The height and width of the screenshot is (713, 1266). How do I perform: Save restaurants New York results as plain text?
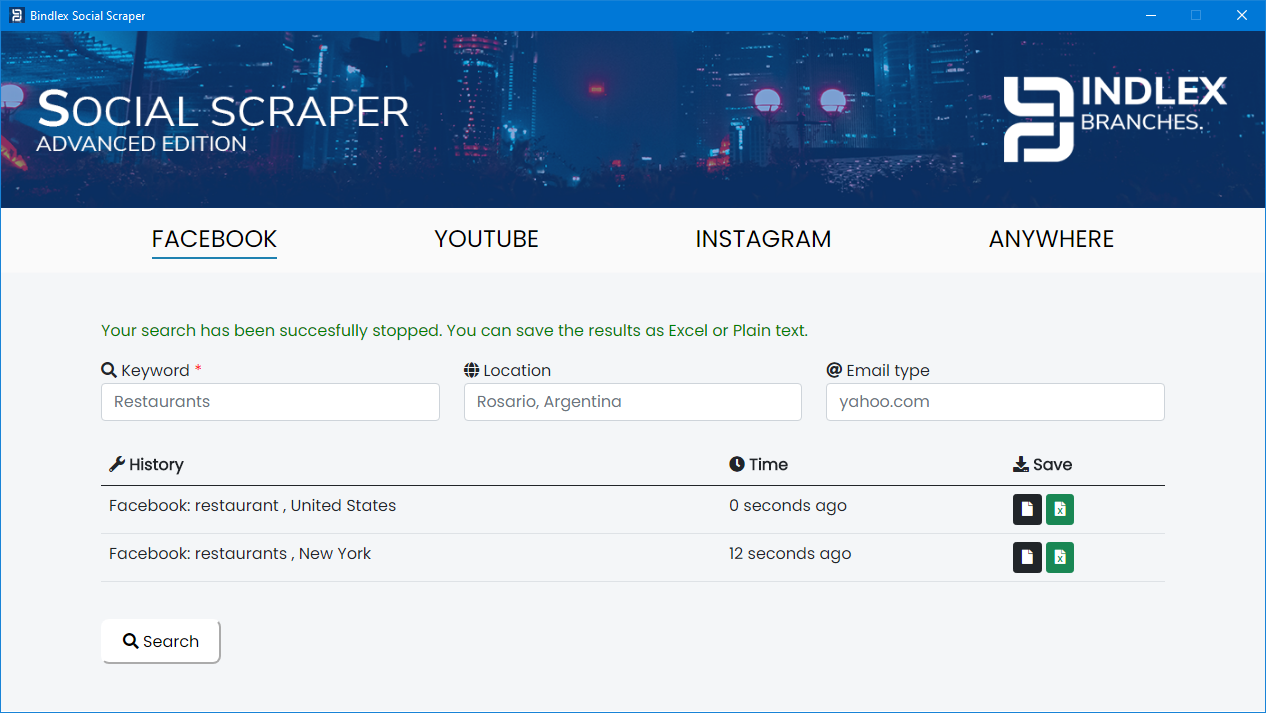1027,557
